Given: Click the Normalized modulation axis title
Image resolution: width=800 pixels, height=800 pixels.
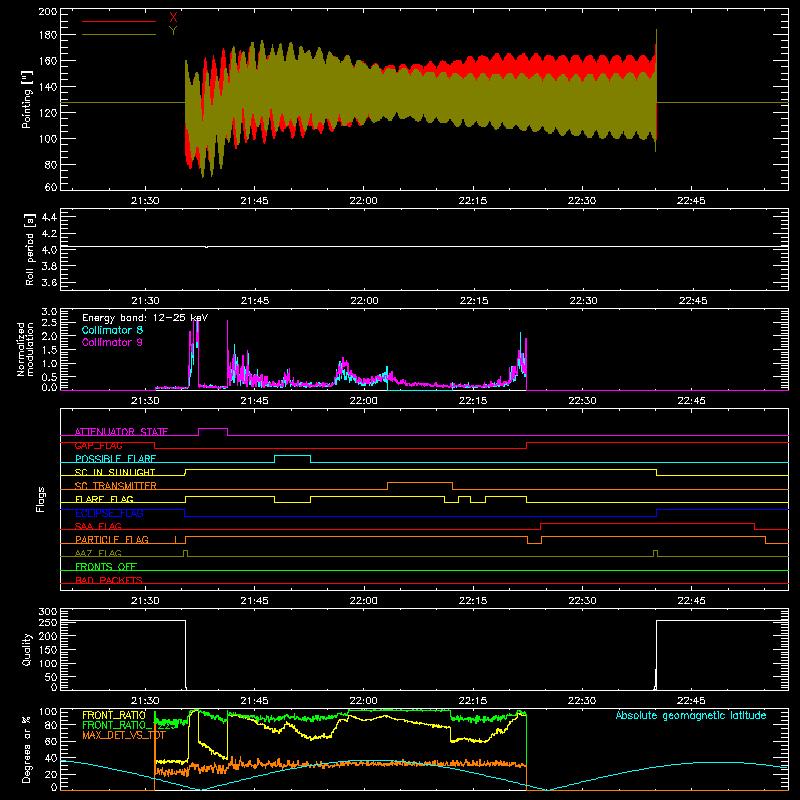Looking at the screenshot, I should [24, 349].
